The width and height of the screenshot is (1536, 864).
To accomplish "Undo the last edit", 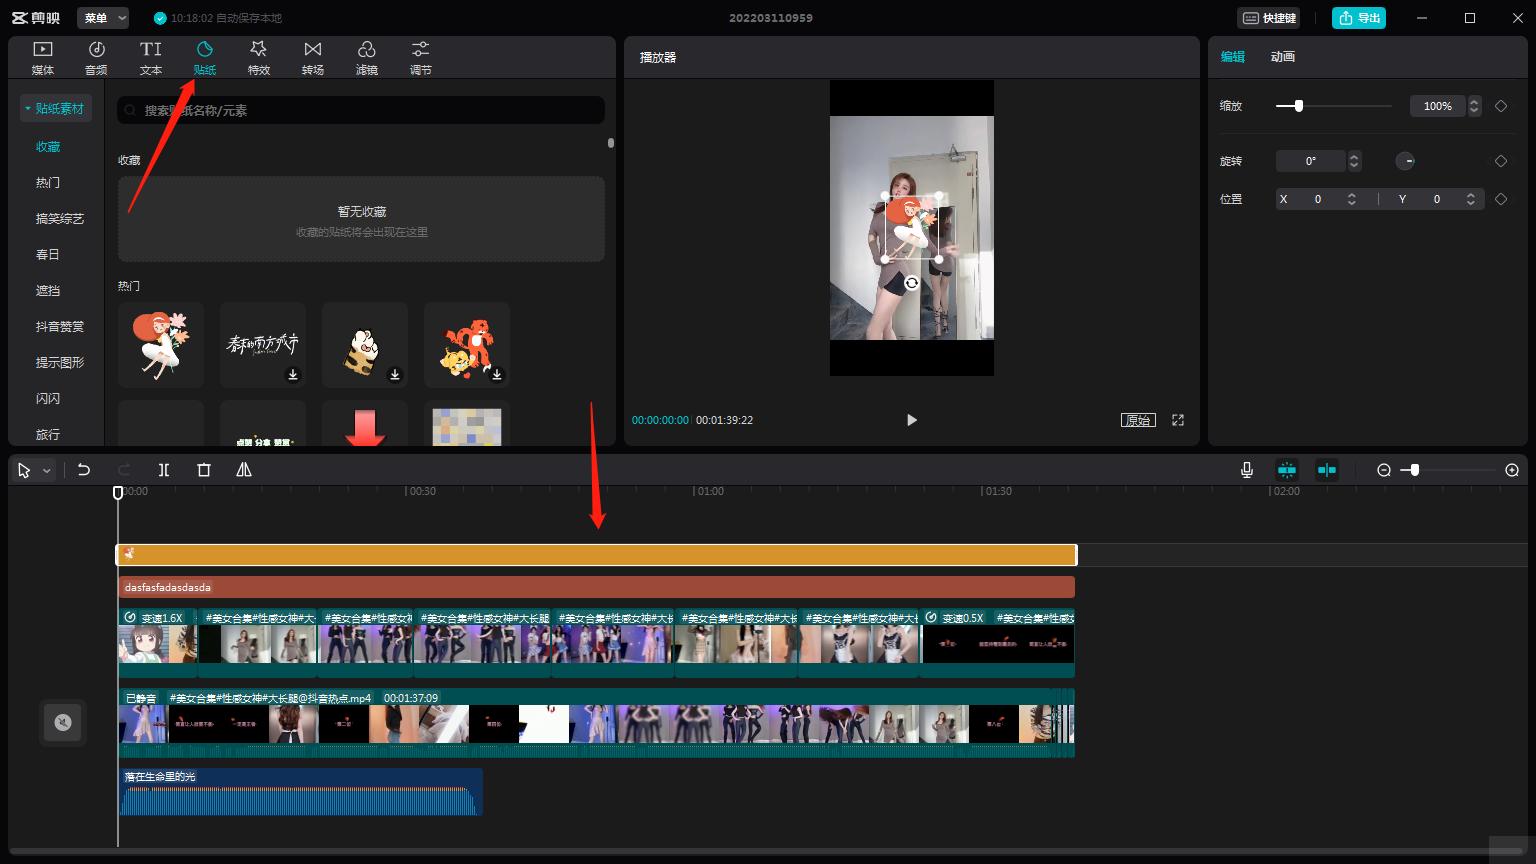I will tap(84, 470).
